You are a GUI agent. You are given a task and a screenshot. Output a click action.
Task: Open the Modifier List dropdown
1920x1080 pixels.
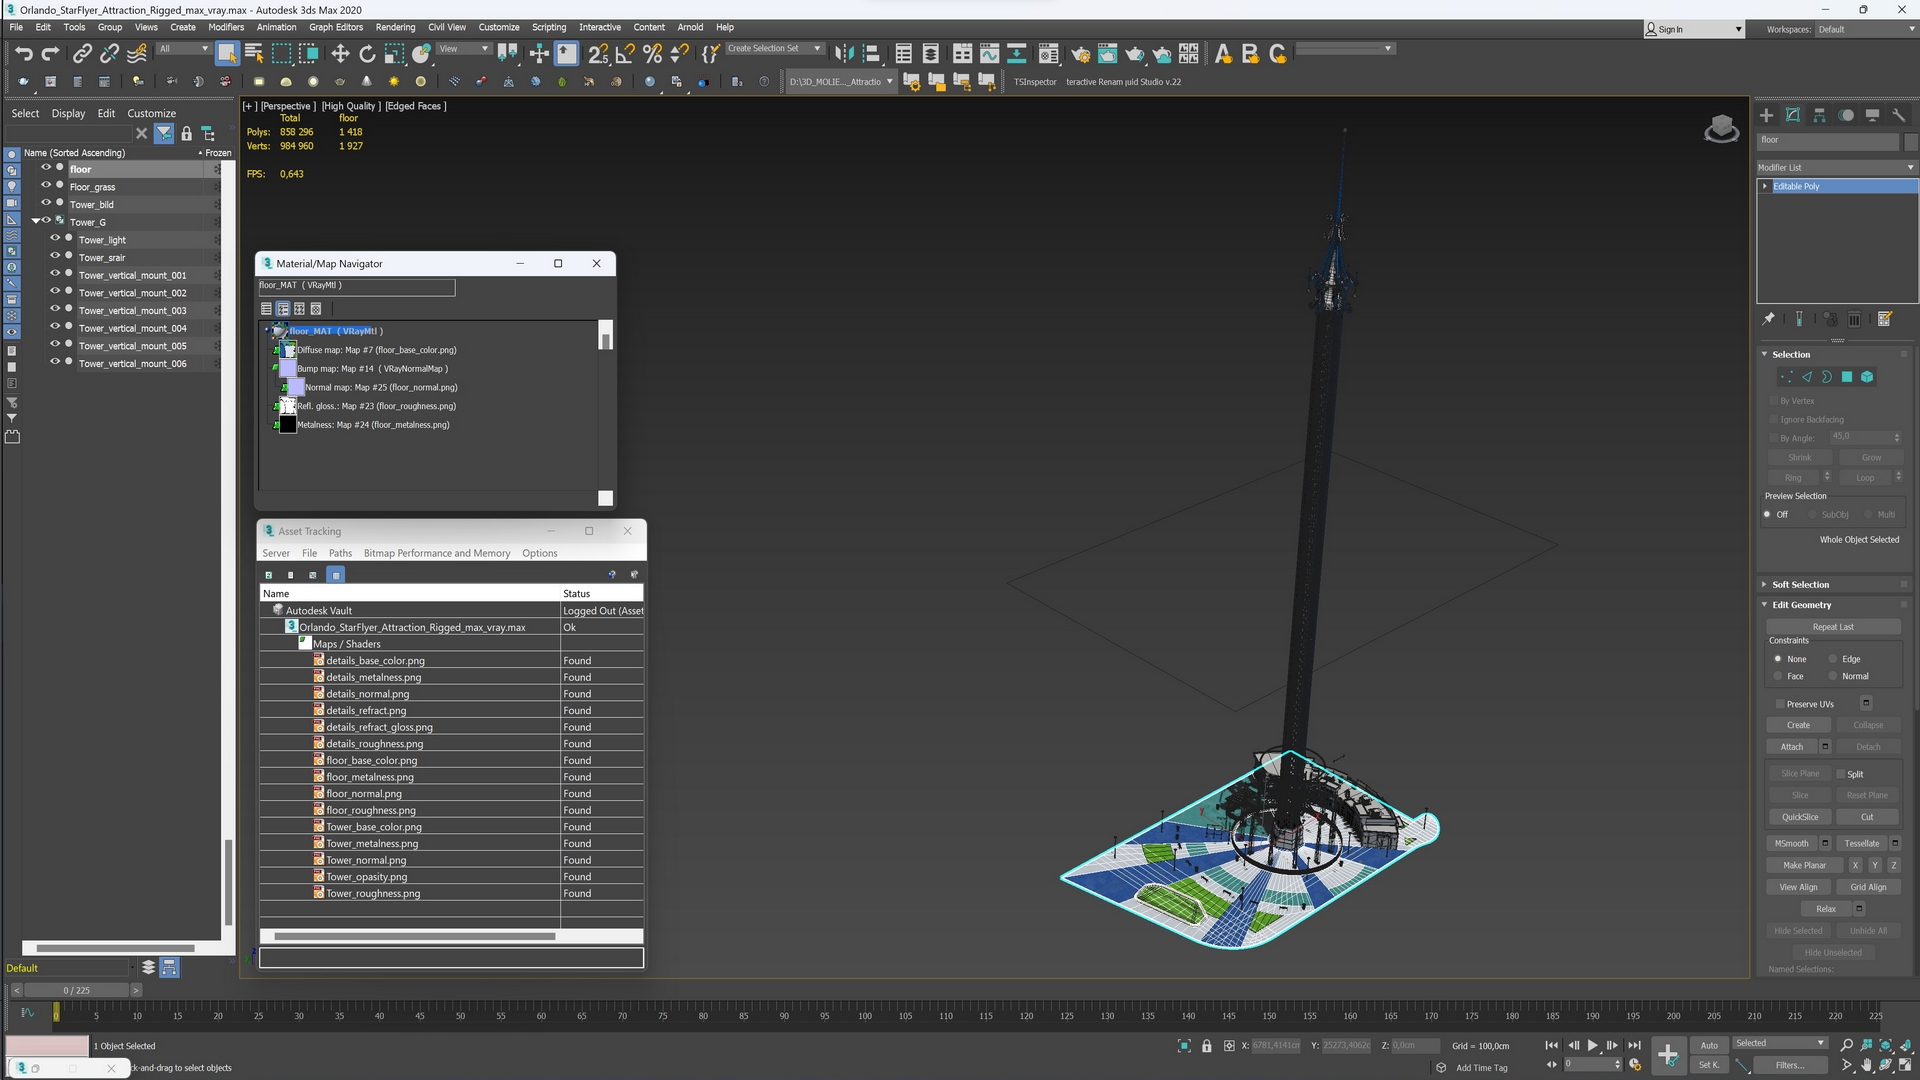coord(1836,168)
